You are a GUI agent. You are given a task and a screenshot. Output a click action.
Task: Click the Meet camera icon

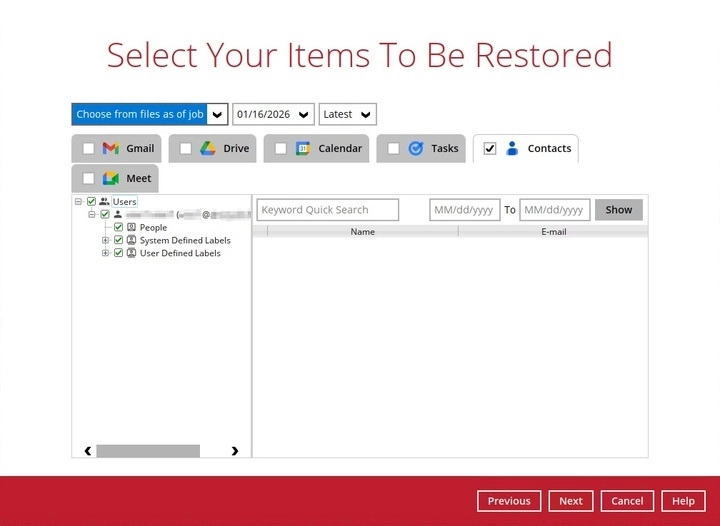tap(110, 179)
